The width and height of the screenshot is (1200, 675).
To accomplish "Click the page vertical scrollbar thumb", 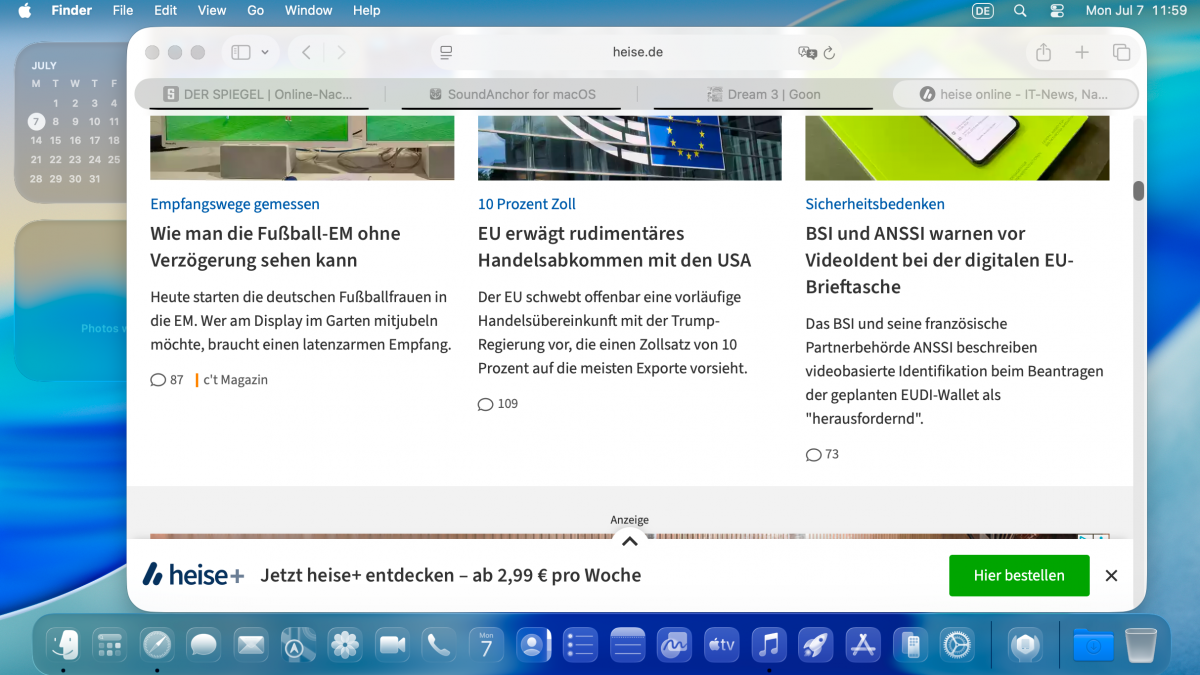I will pyautogui.click(x=1138, y=191).
